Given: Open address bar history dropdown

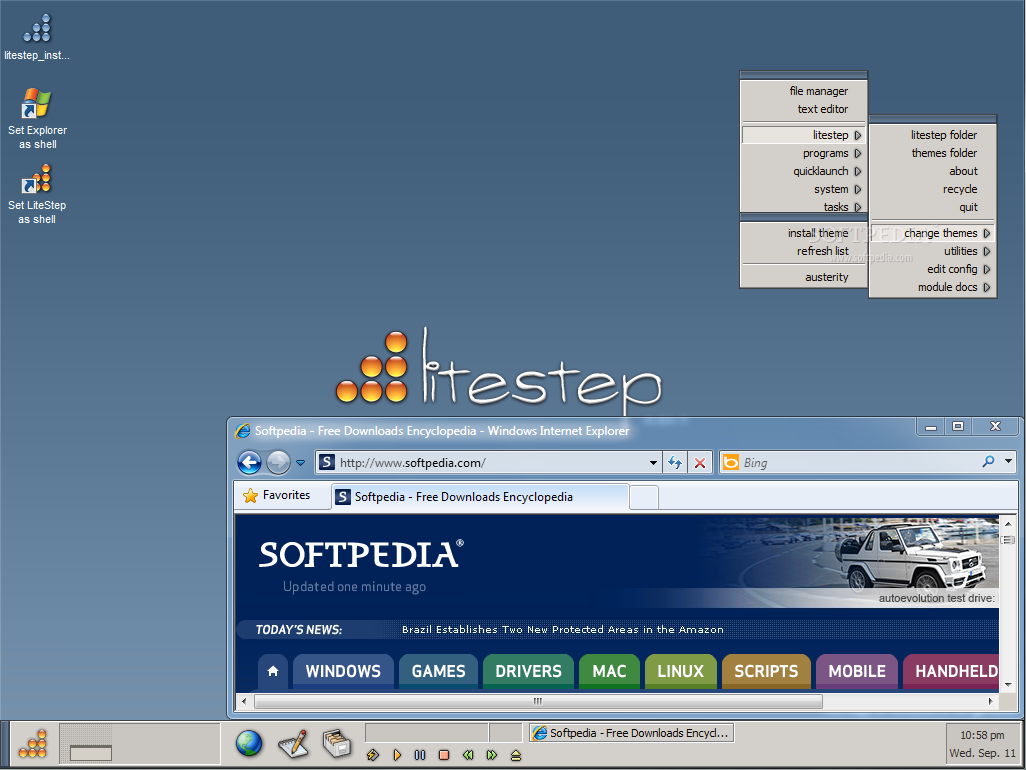Looking at the screenshot, I should click(653, 463).
